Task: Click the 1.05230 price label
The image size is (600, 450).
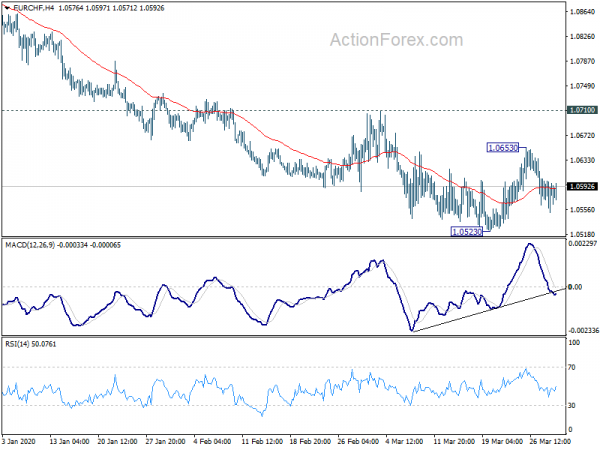Action: click(x=466, y=232)
